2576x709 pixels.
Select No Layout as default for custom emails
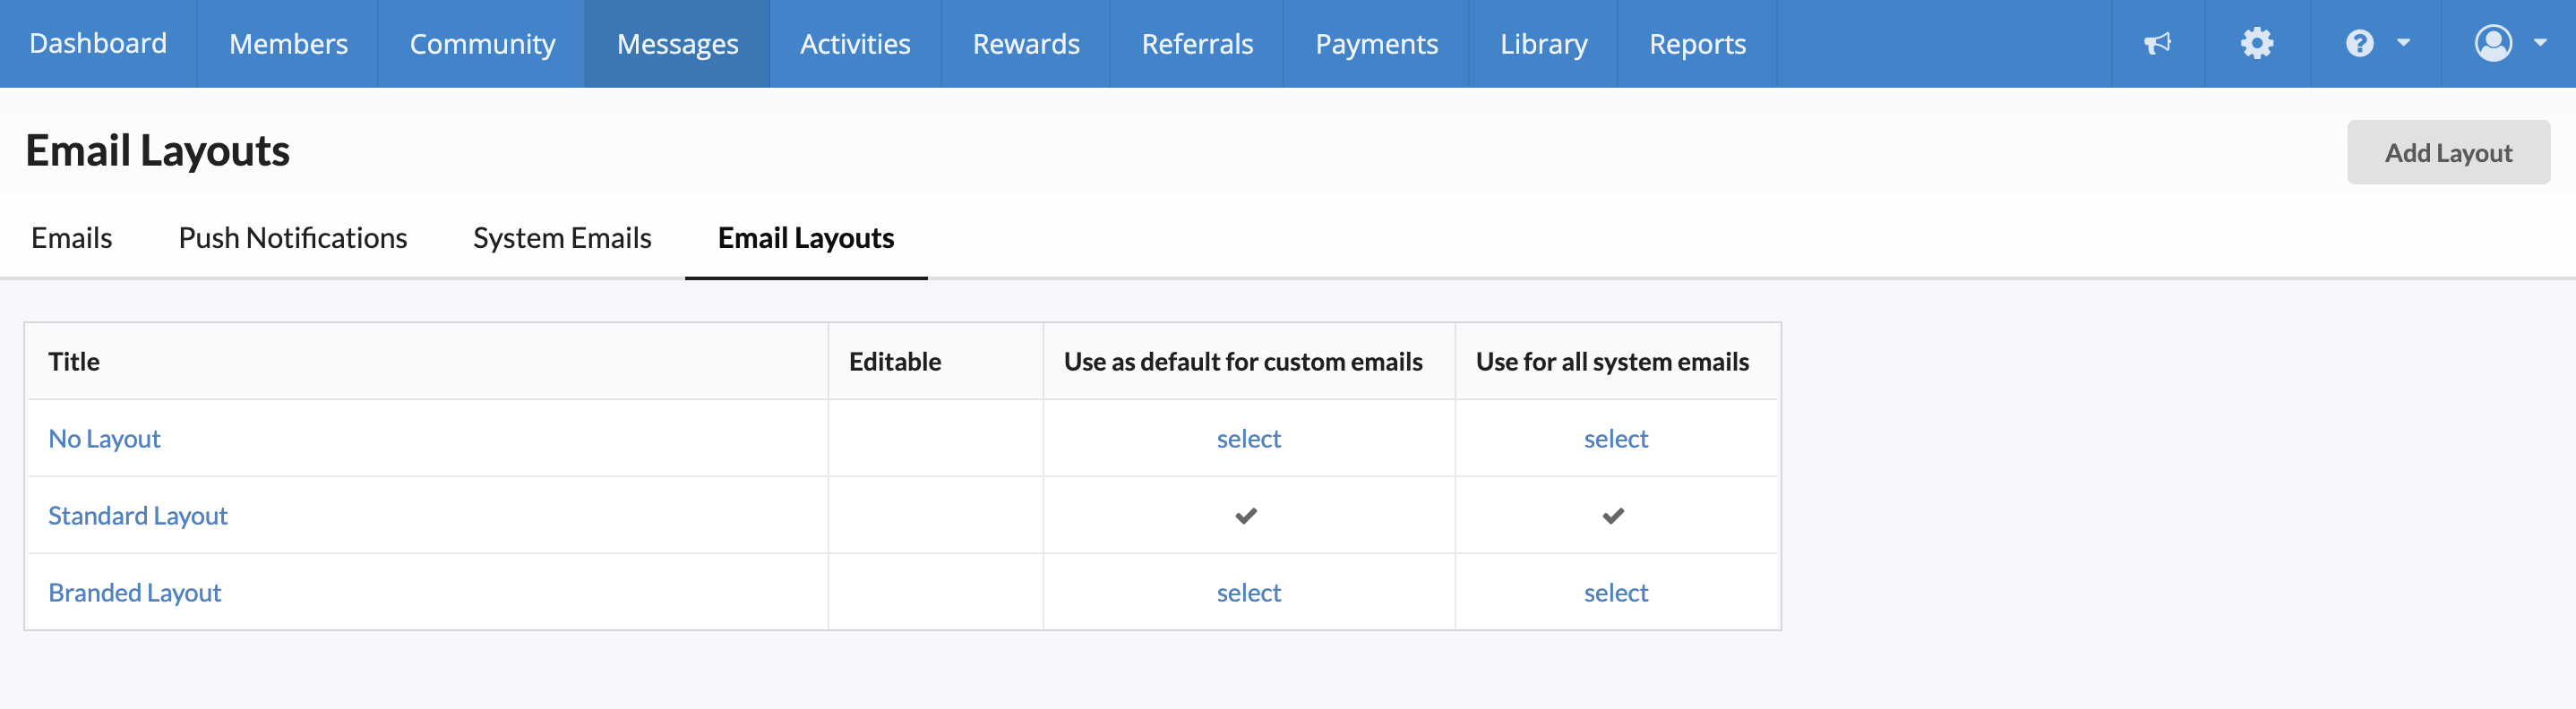[x=1248, y=439]
